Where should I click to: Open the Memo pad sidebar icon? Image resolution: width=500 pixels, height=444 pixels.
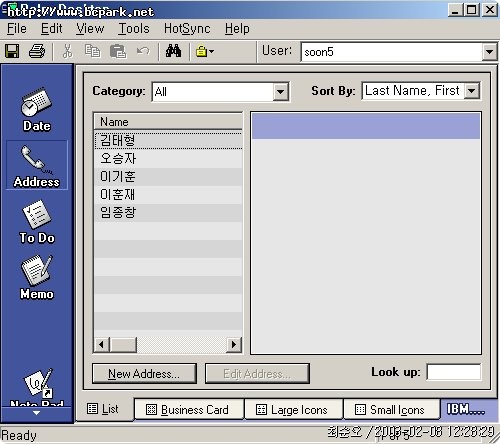pos(37,277)
